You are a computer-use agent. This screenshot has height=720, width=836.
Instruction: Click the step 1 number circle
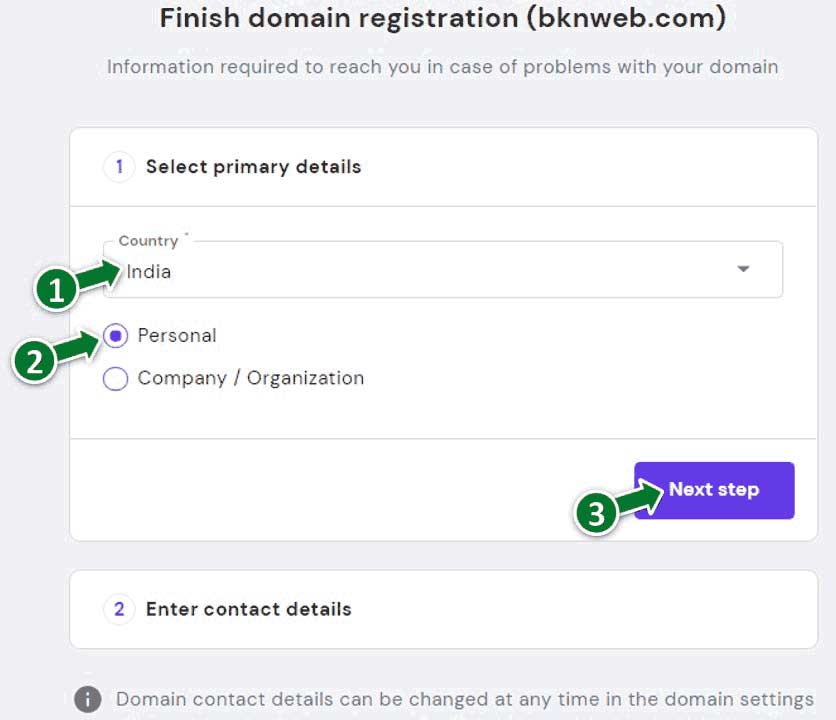tap(119, 167)
